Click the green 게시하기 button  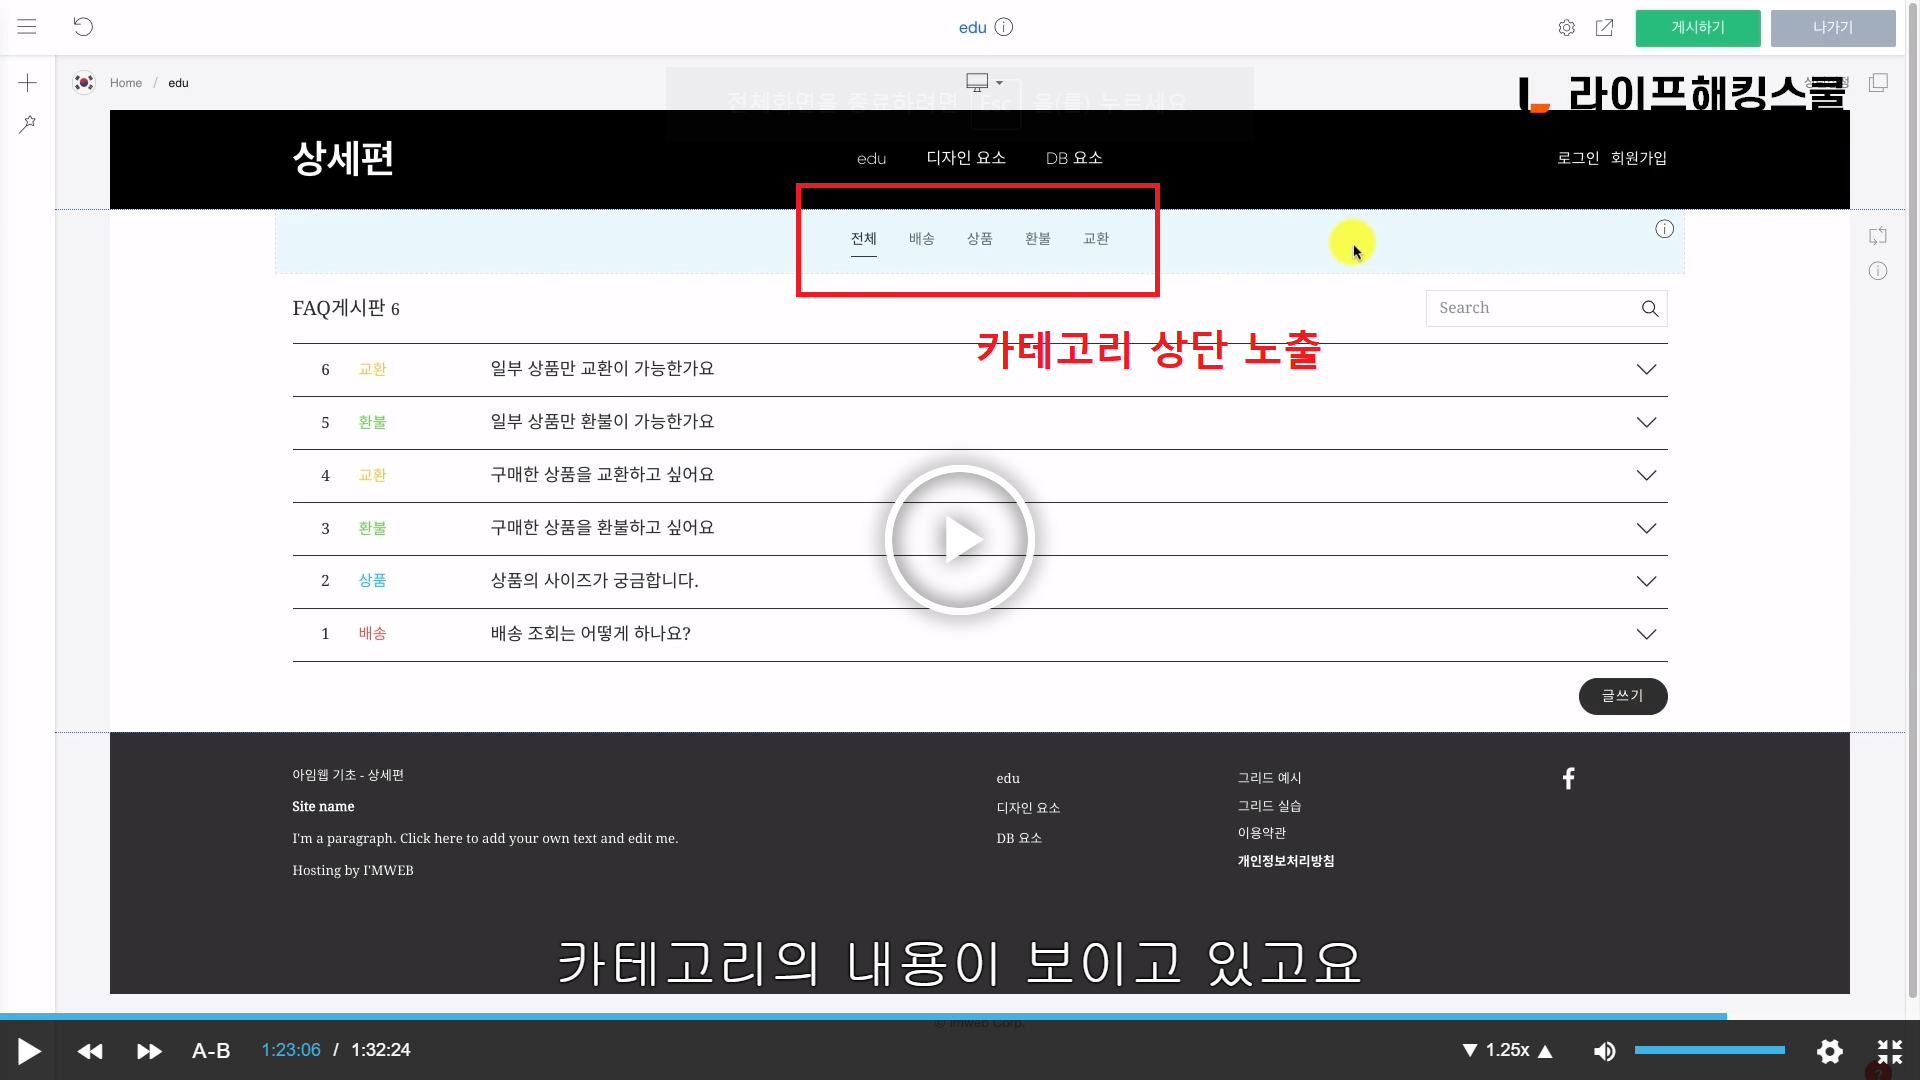[1697, 28]
